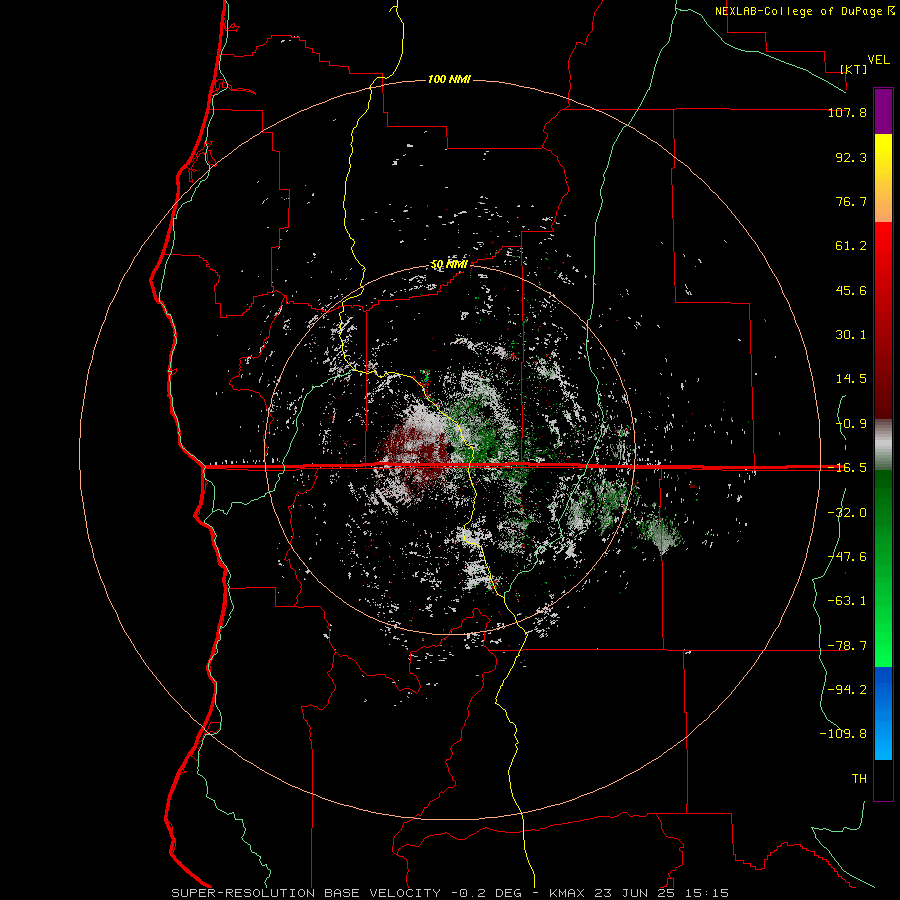Click the 50 NMI range ring label
This screenshot has height=900, width=900.
click(449, 265)
